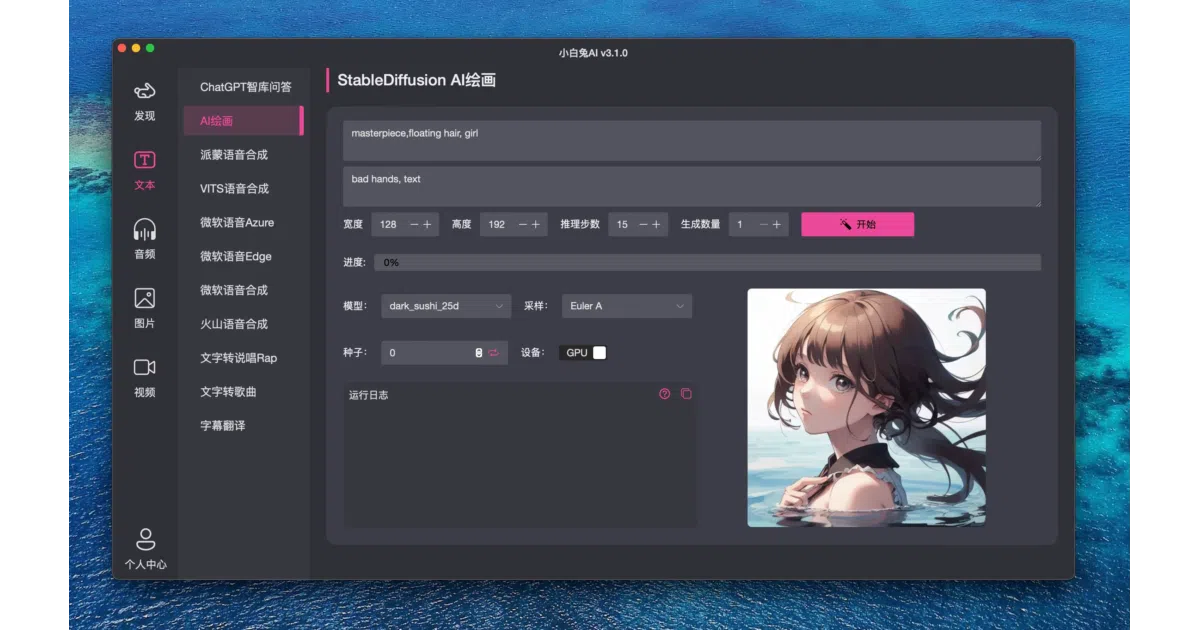Expand the 模型 dark_sushi_25d dropdown
Screen dimensions: 1200x630
click(x=446, y=306)
